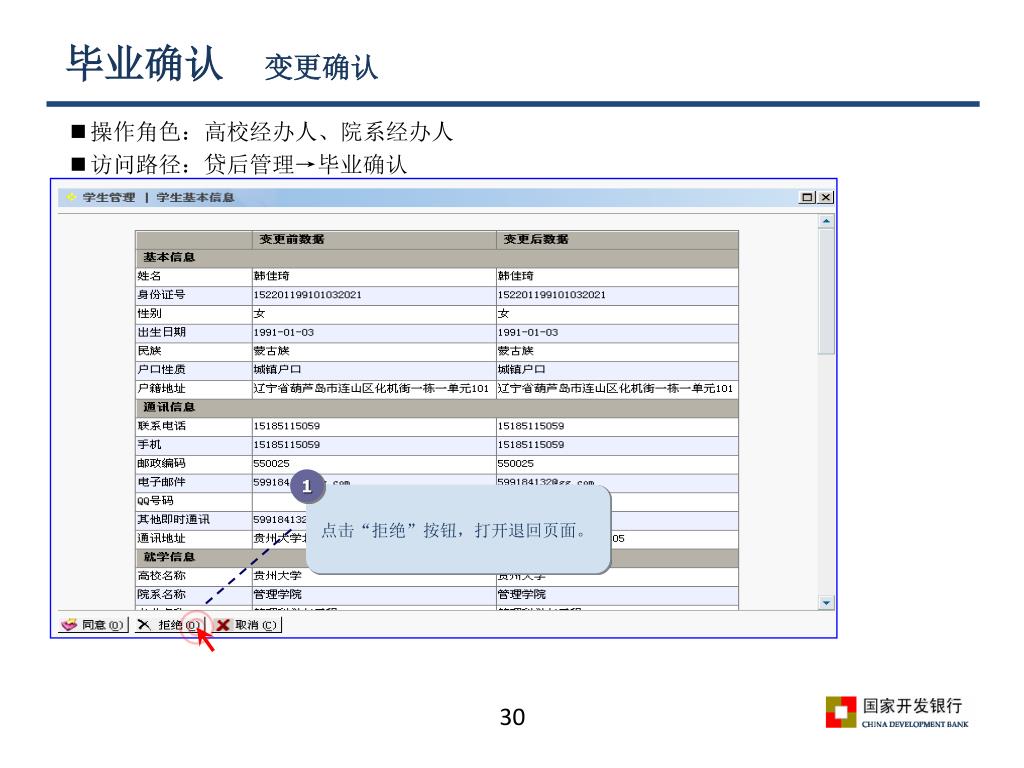Click the 电子邮件 row label

tap(161, 482)
